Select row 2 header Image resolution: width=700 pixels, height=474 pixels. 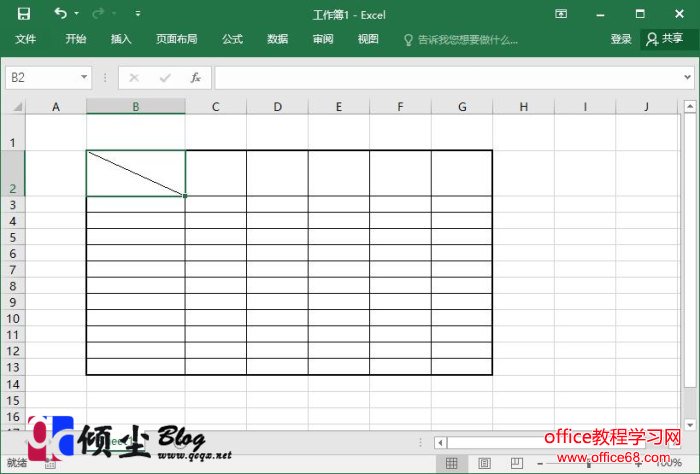click(x=13, y=173)
